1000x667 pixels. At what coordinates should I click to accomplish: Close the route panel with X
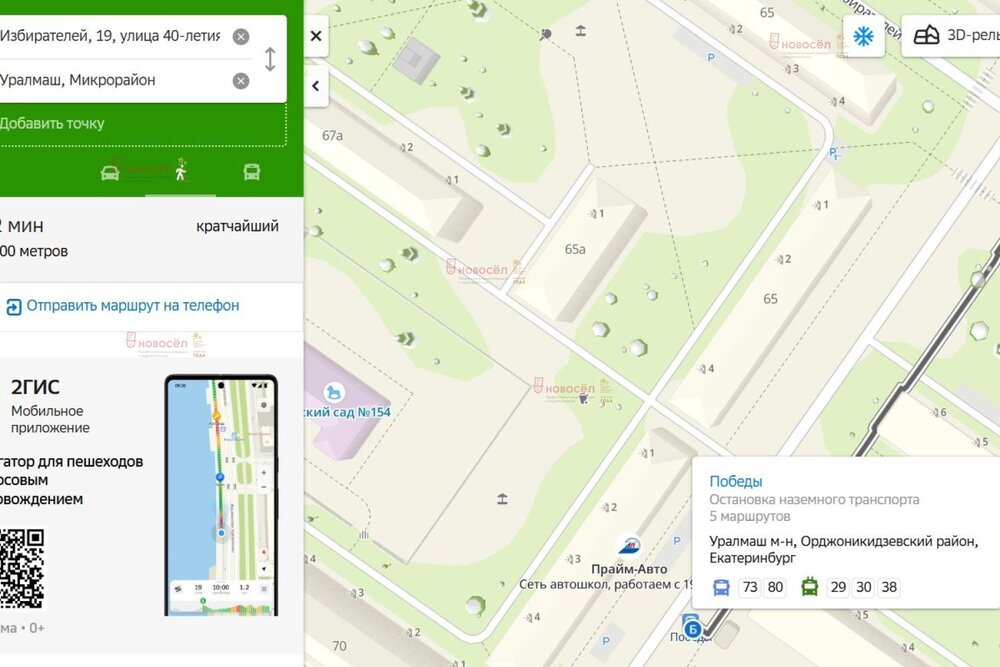click(316, 37)
